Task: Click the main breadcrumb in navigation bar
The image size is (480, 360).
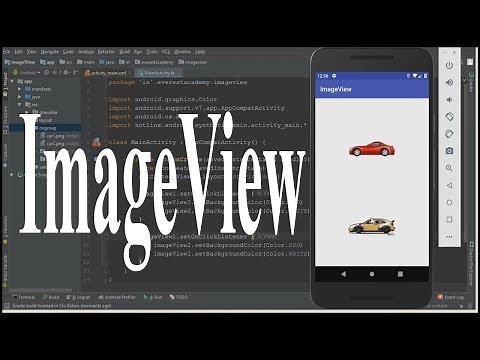Action: coord(86,62)
